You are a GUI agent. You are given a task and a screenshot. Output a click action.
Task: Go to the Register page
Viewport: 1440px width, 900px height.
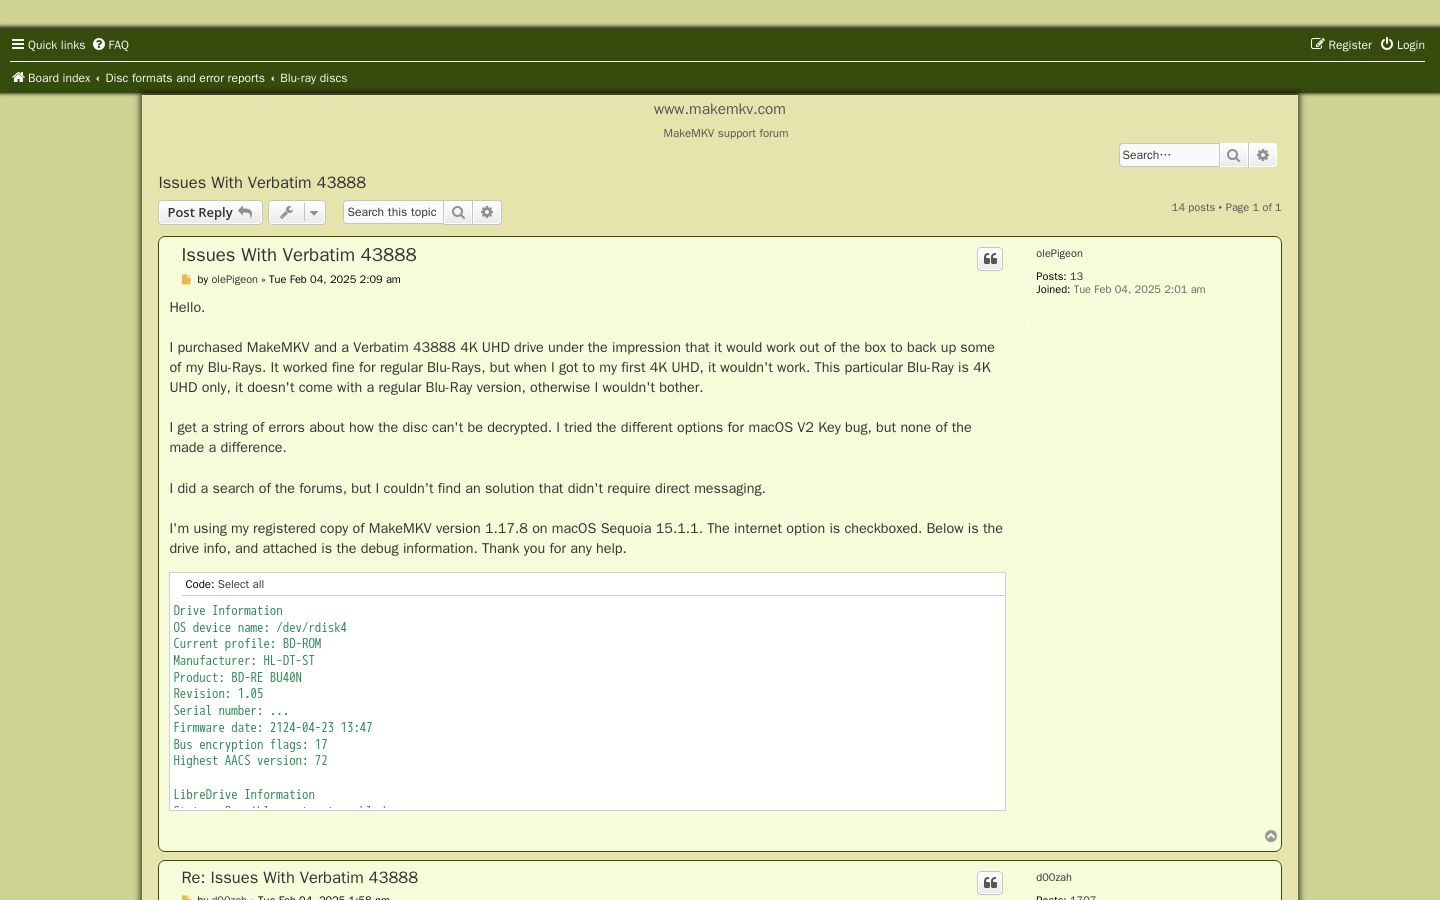coord(1341,45)
